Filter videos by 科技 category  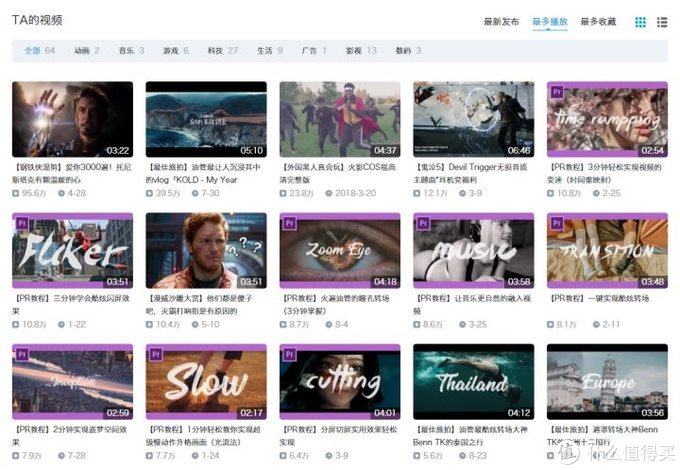[x=216, y=51]
